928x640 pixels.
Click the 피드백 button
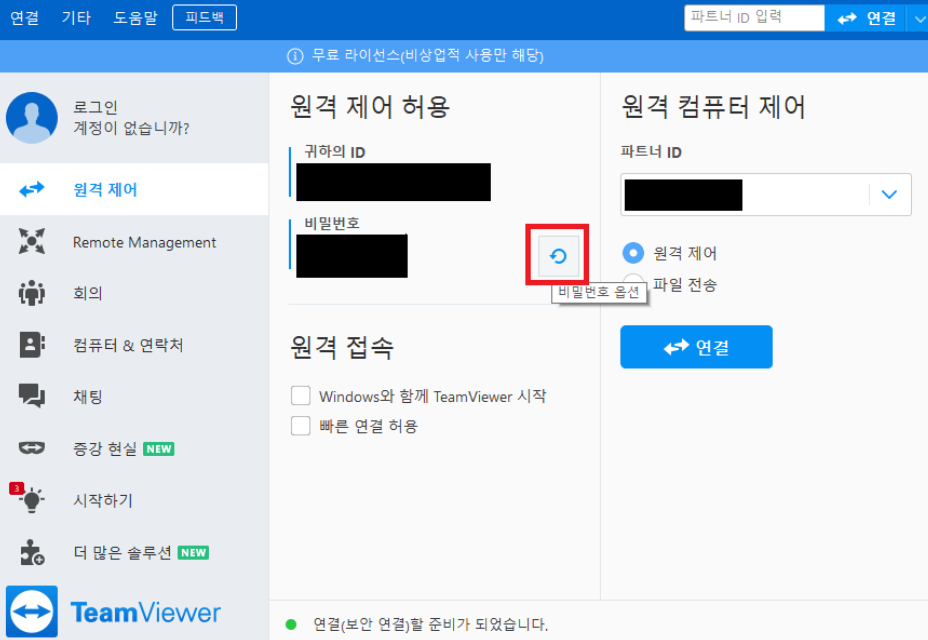[x=205, y=17]
